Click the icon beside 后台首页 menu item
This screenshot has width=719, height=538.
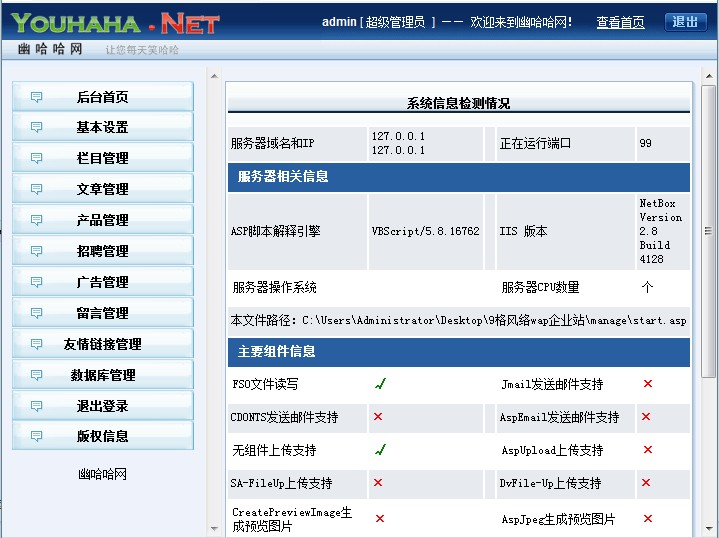click(37, 97)
